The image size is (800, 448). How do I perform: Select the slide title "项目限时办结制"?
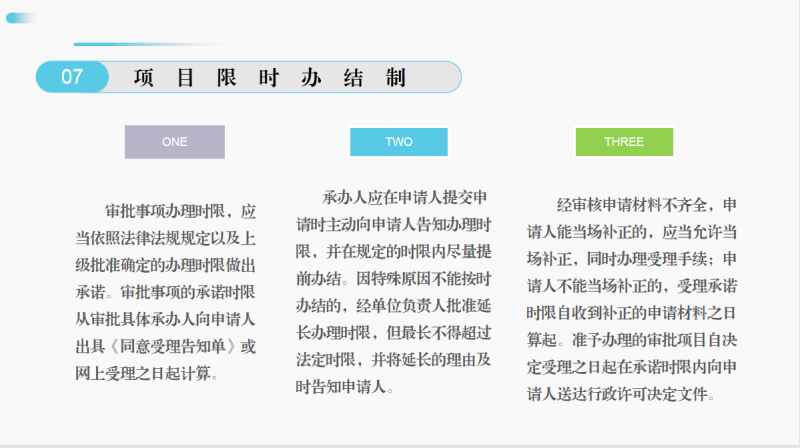tap(270, 77)
